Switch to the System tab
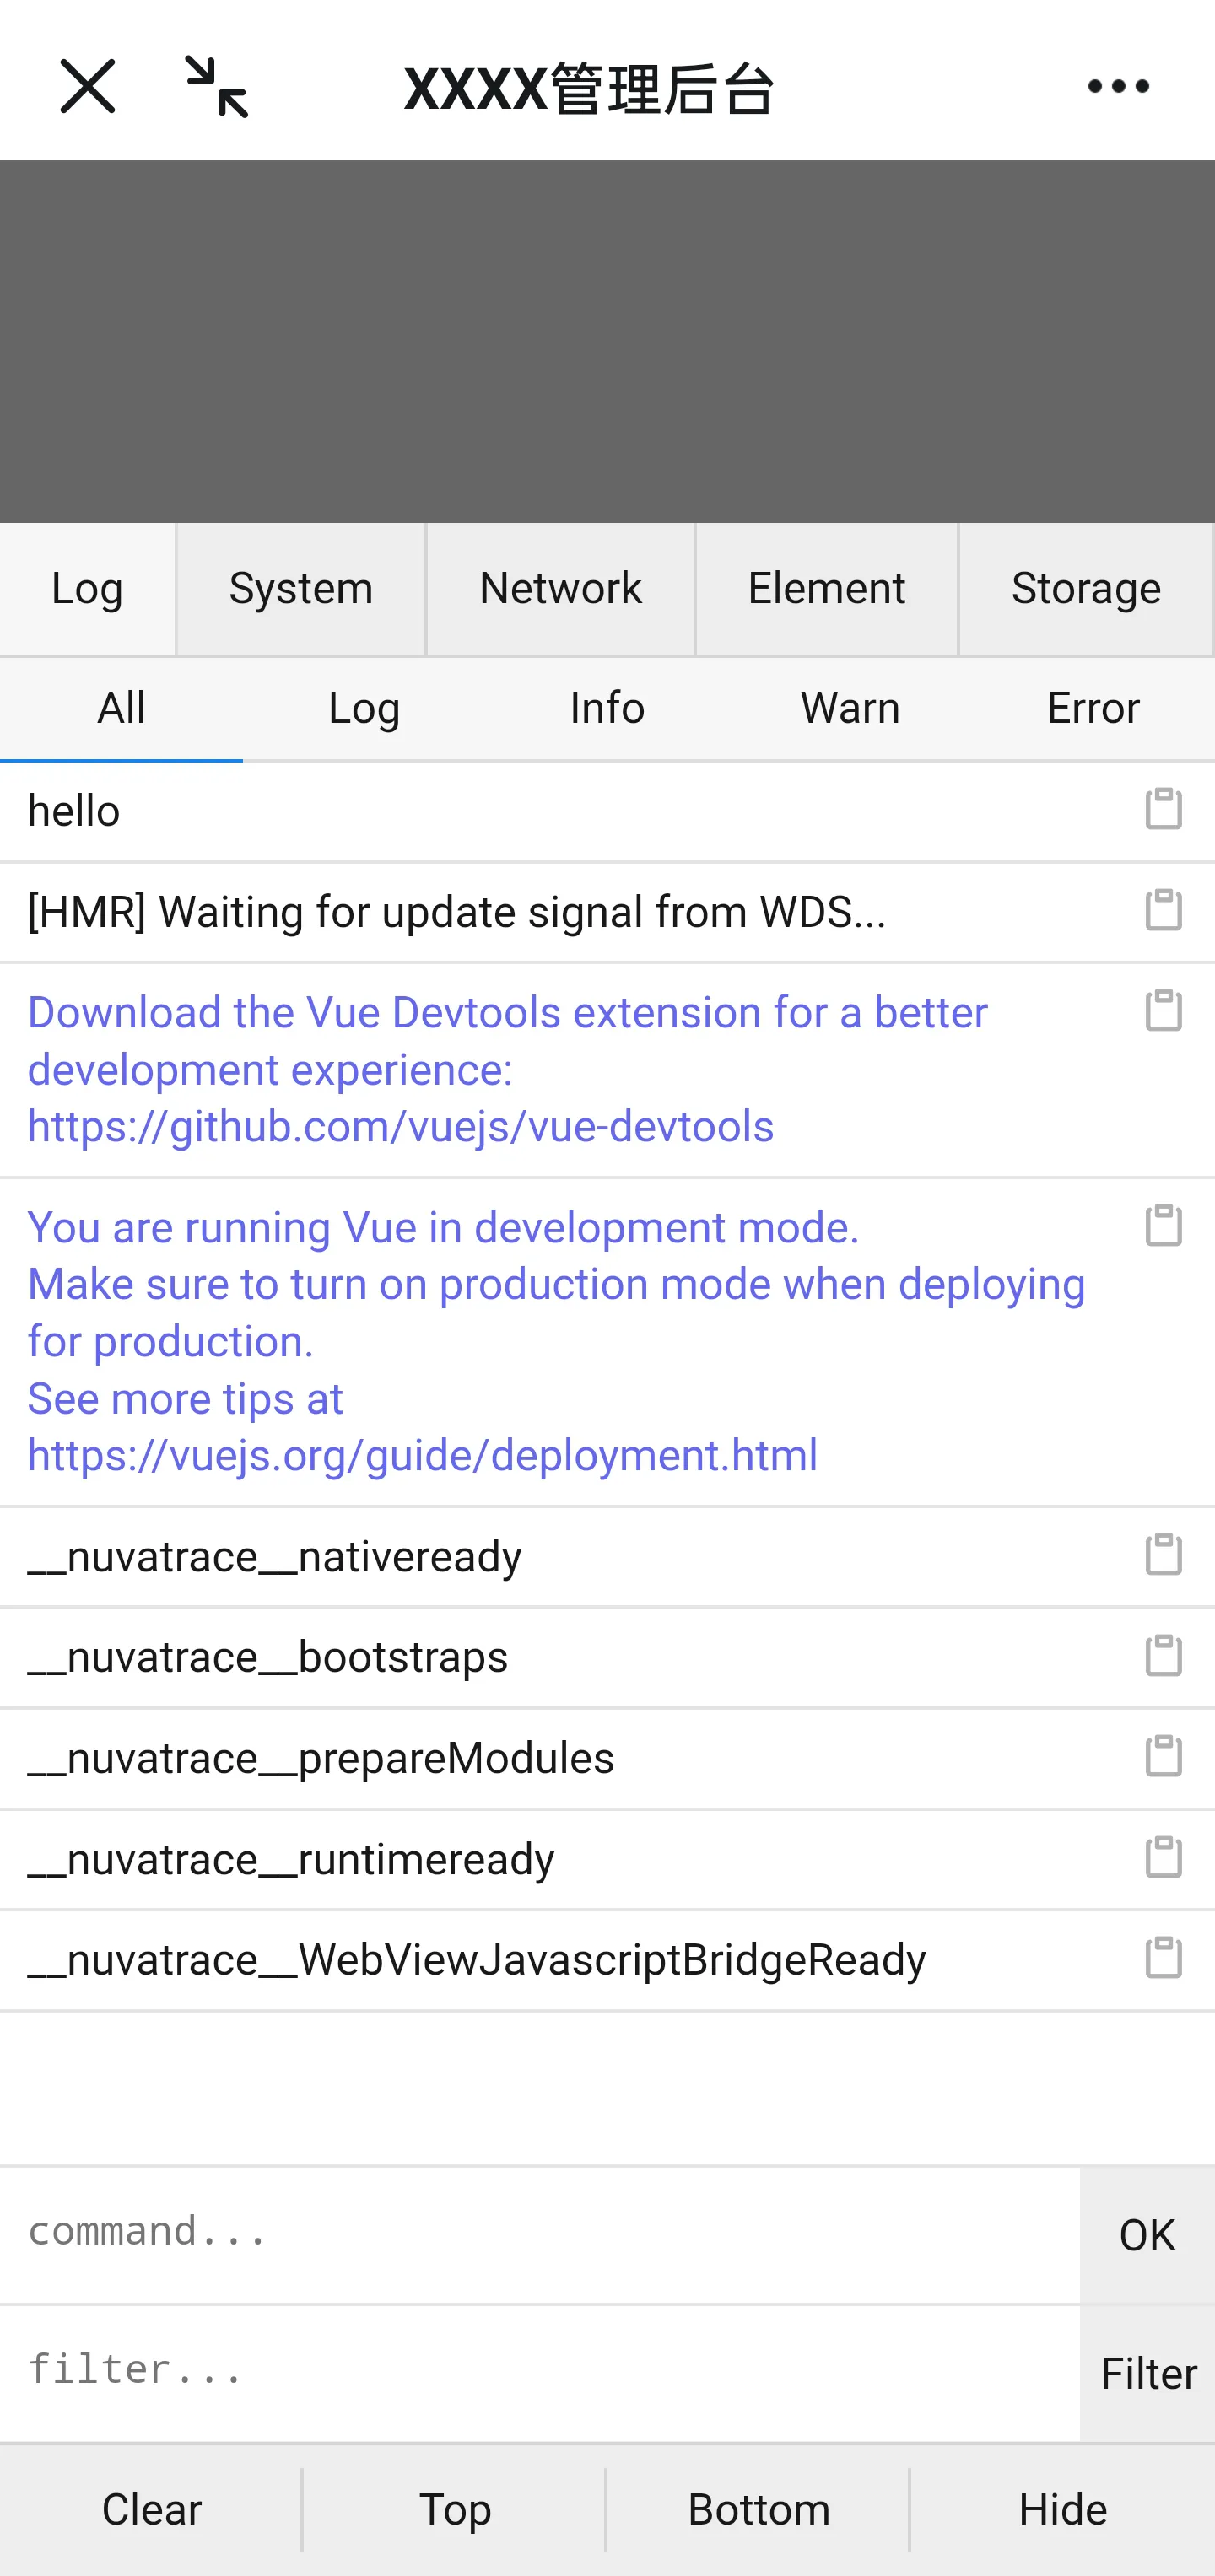Screen dimensions: 1215x2576 tap(301, 589)
